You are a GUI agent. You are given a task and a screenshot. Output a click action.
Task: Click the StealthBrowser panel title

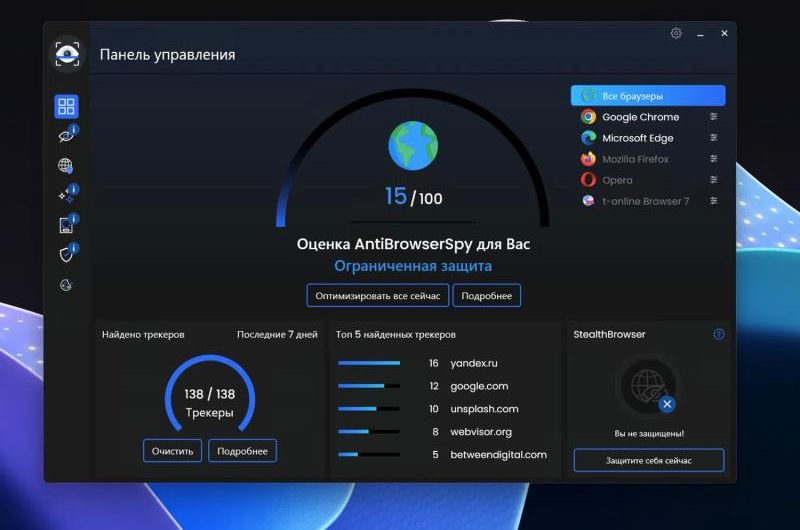point(609,335)
